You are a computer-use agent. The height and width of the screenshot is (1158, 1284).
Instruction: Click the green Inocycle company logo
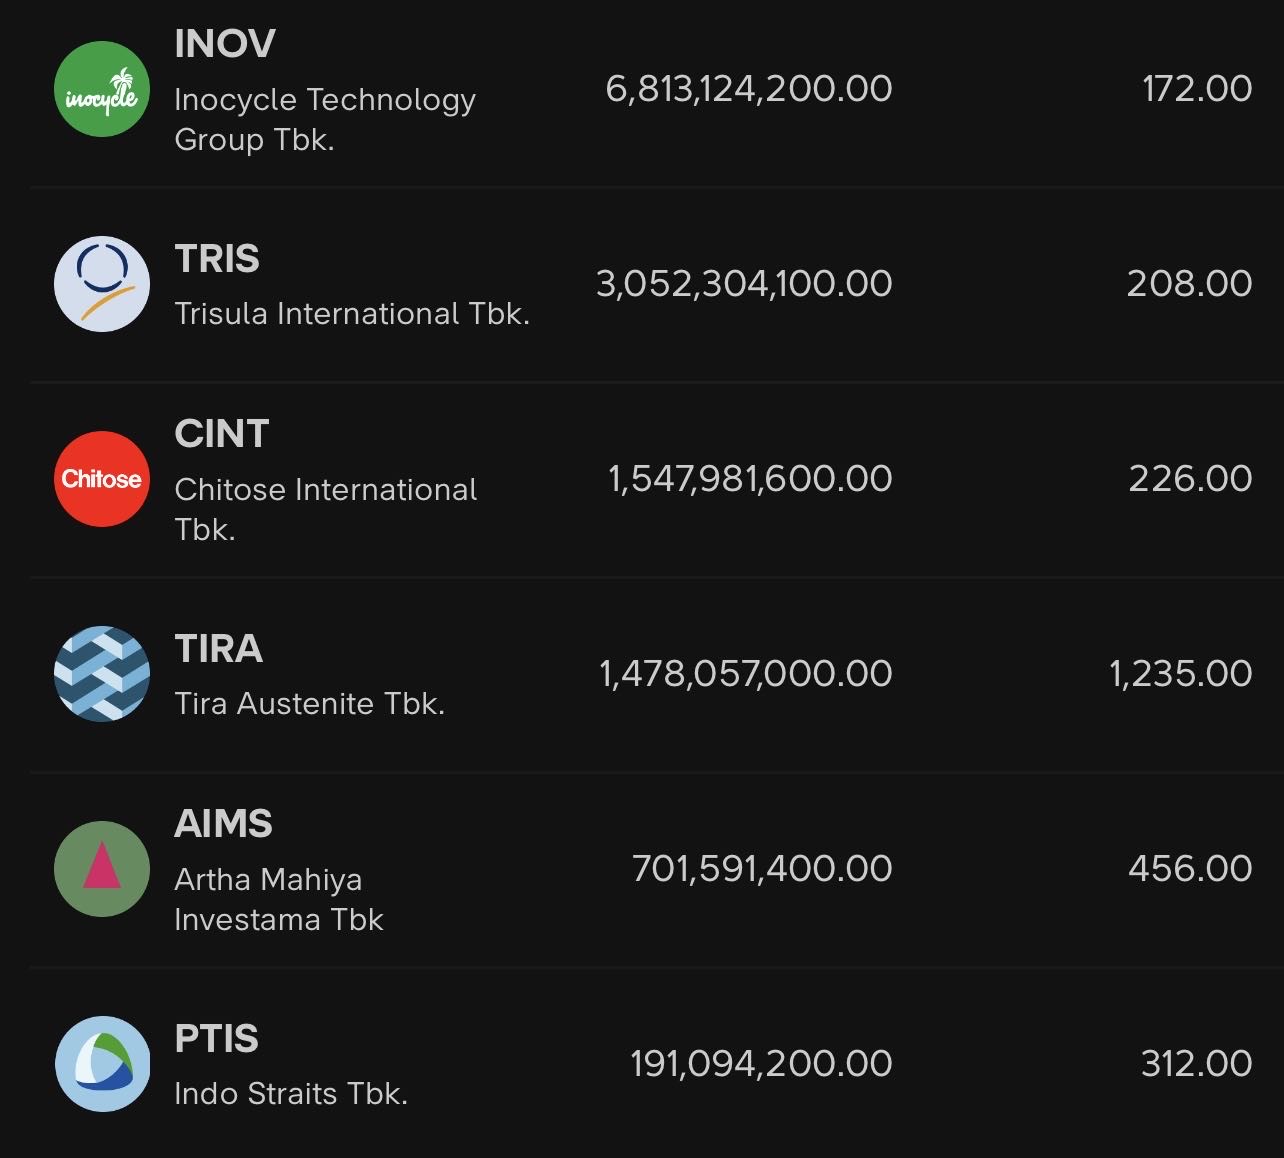click(x=102, y=89)
